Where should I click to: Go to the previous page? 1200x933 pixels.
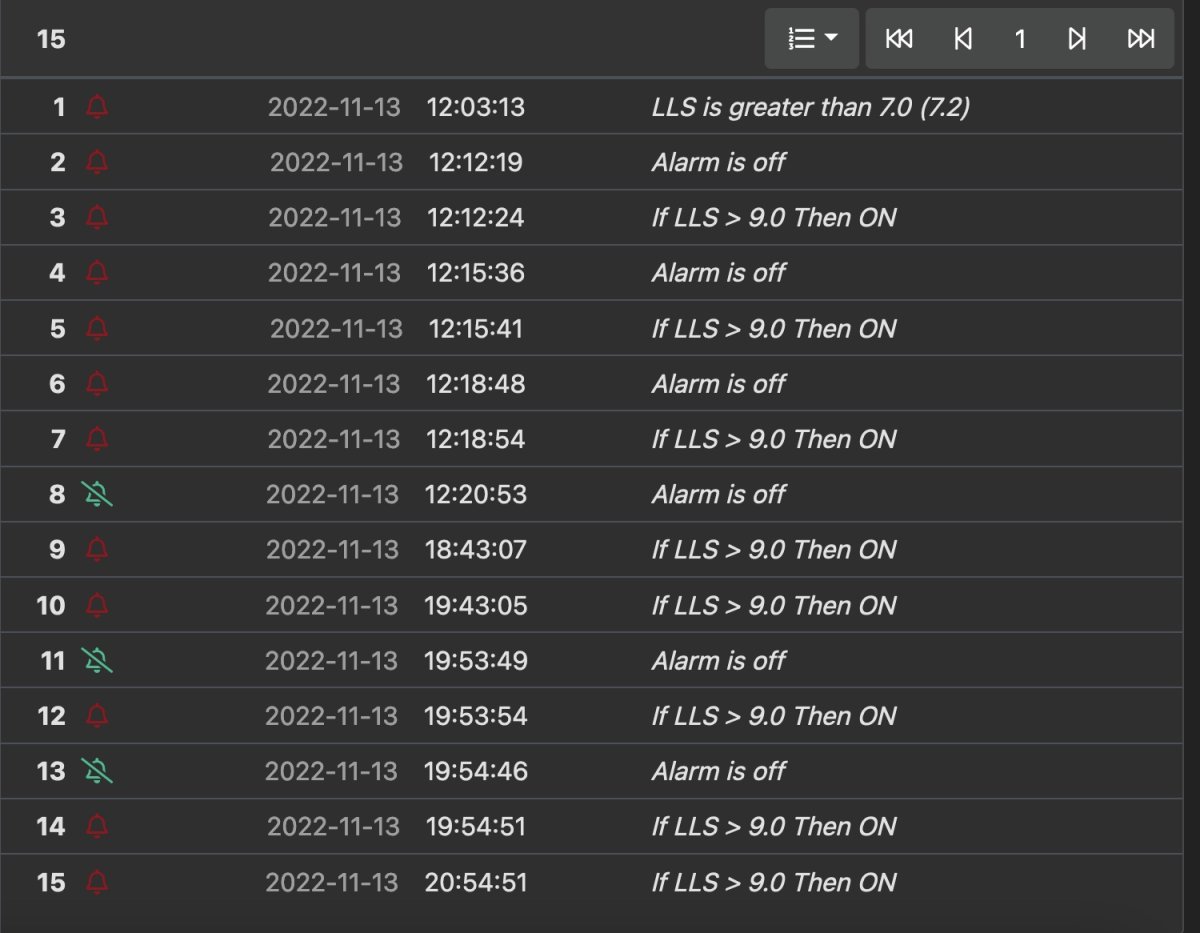point(962,39)
